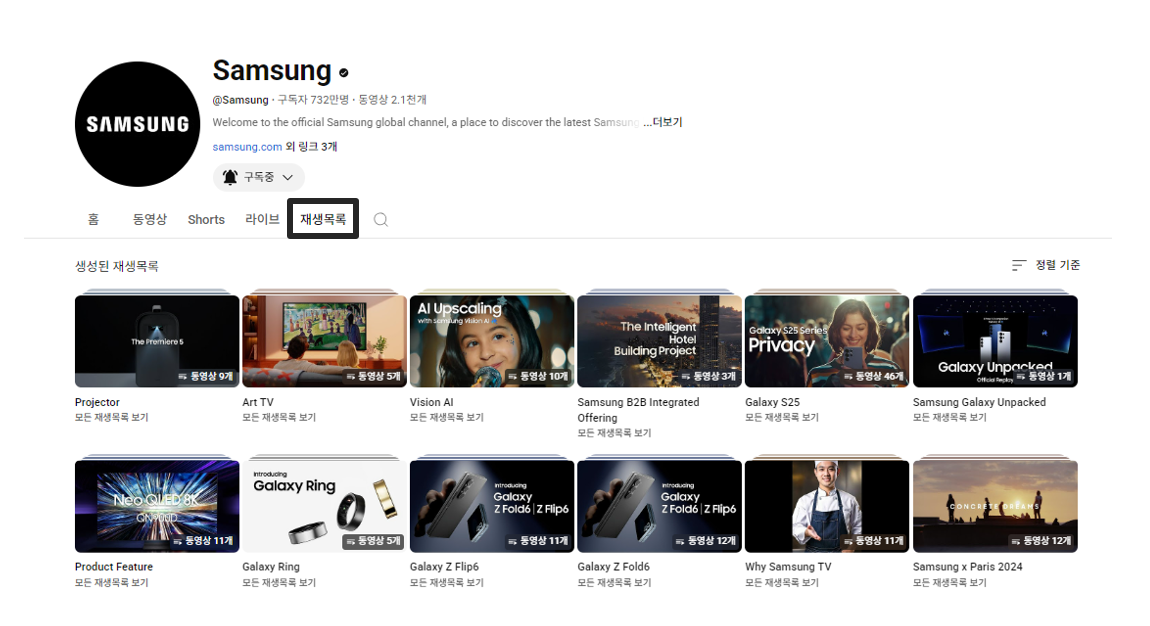The height and width of the screenshot is (626, 1150).
Task: Open the Galaxy Z Fold6 playlist thumbnail
Action: click(659, 506)
